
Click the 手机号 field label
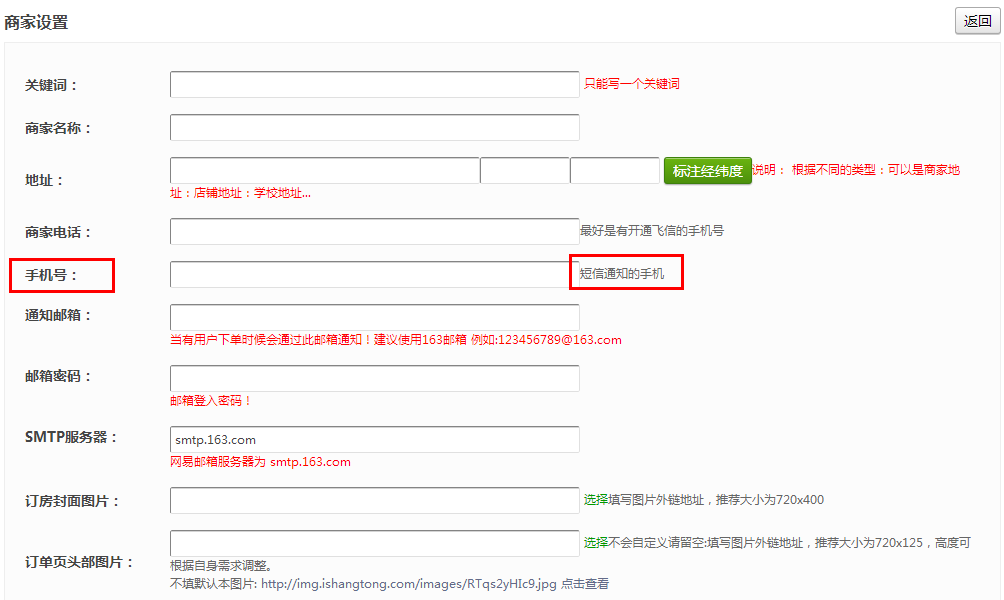click(x=51, y=275)
